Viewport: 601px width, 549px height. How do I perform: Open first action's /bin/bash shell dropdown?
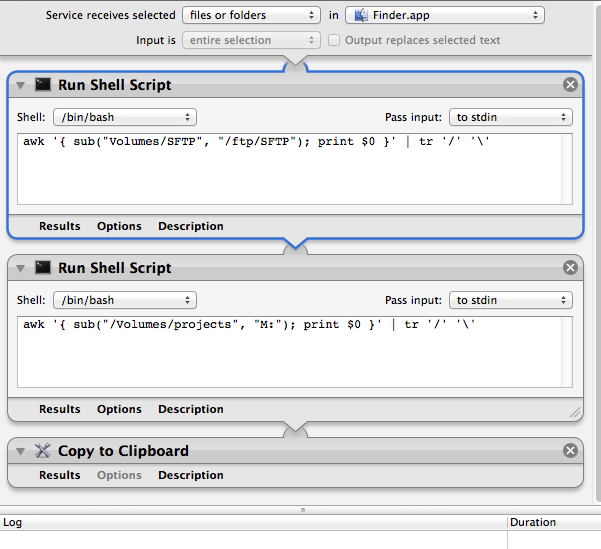coord(125,117)
